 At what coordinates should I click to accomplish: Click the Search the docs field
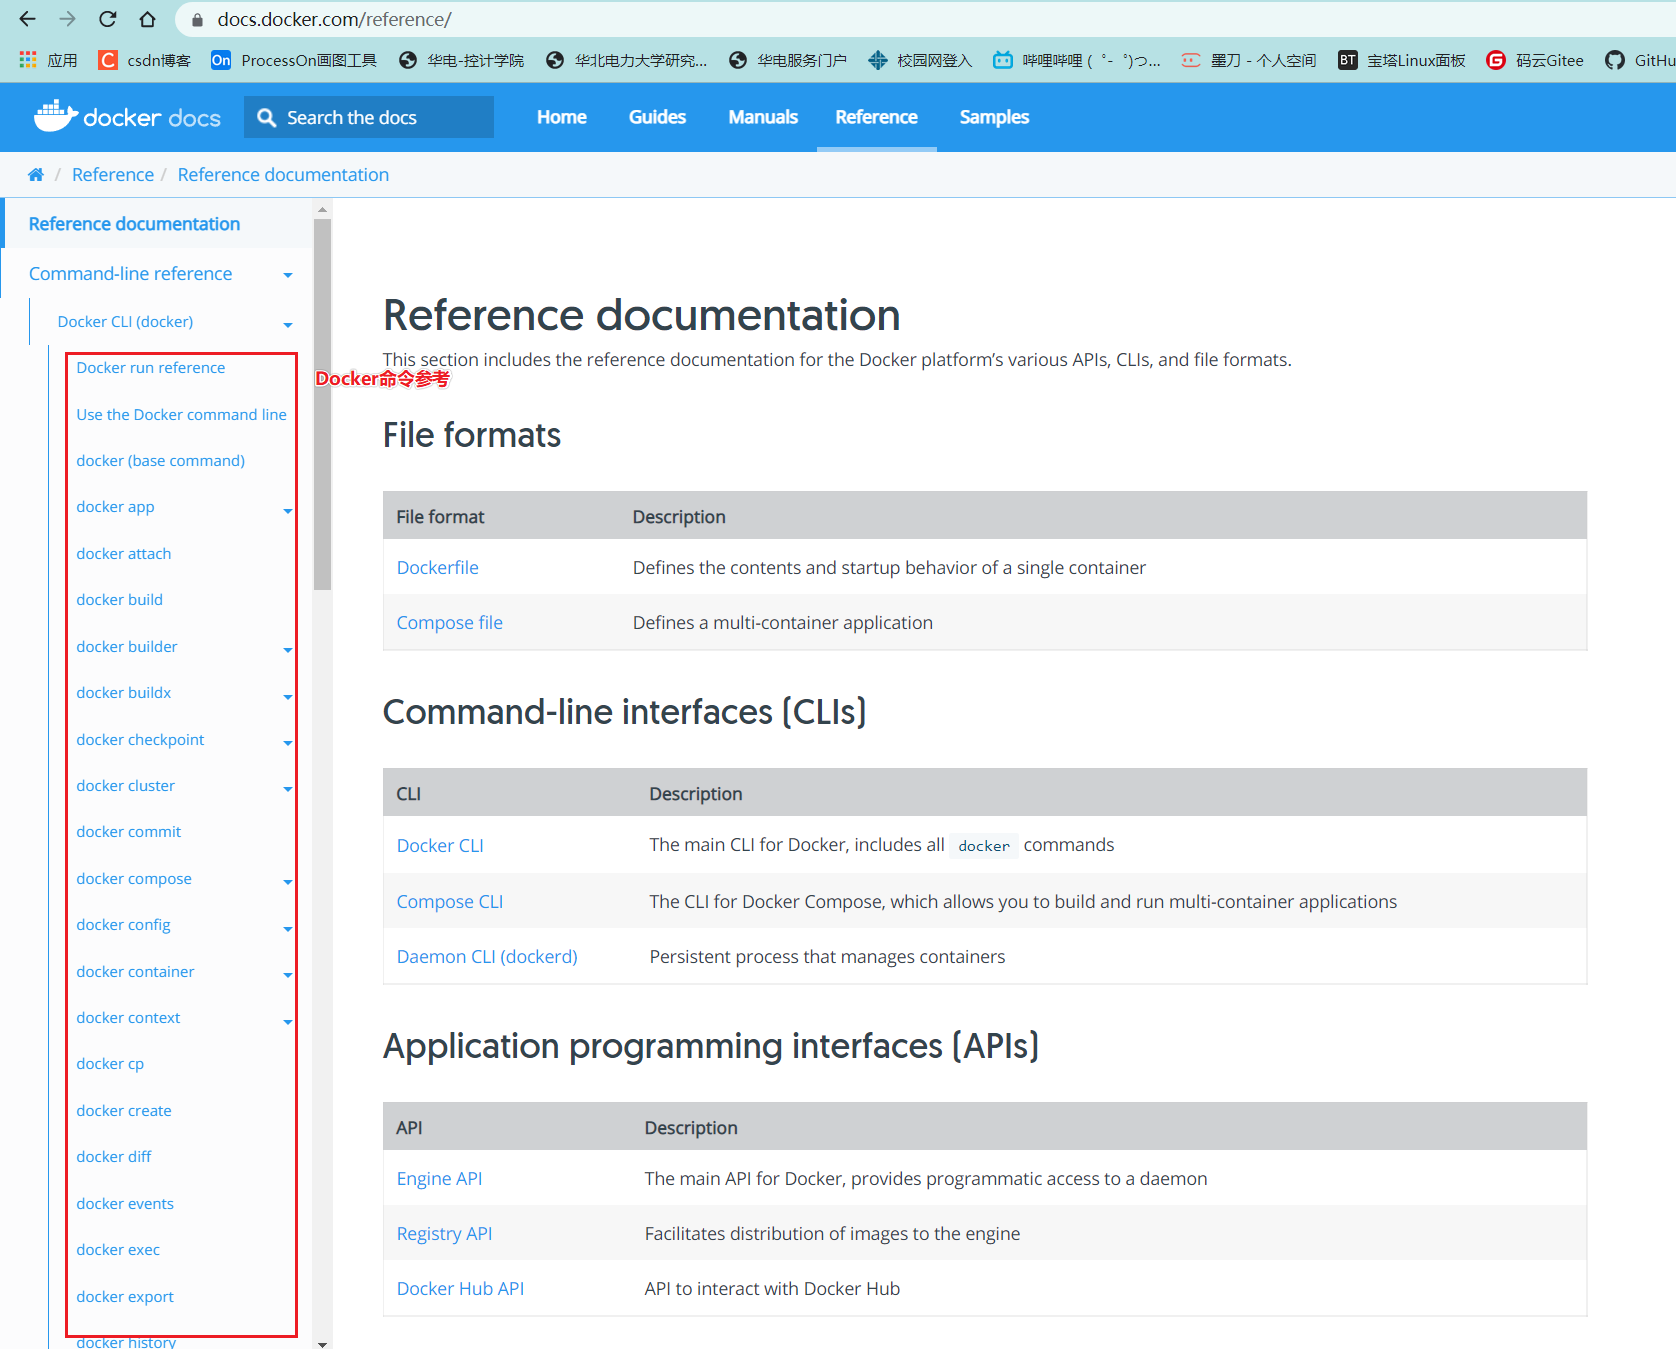point(369,117)
